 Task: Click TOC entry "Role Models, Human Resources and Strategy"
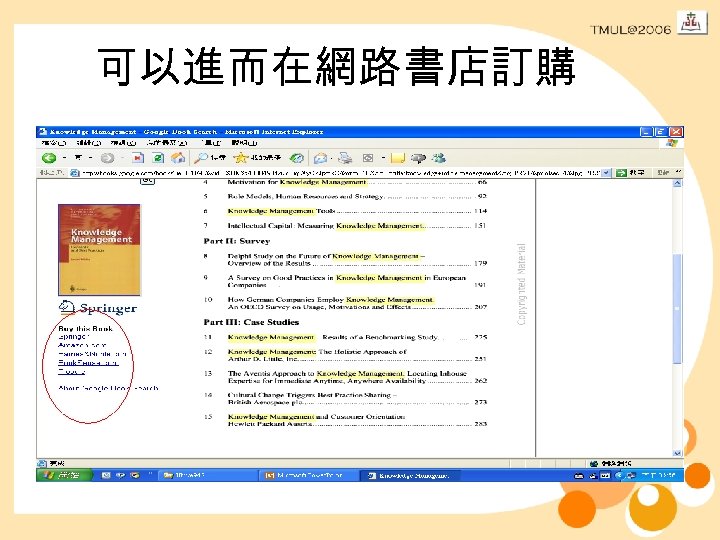point(305,197)
